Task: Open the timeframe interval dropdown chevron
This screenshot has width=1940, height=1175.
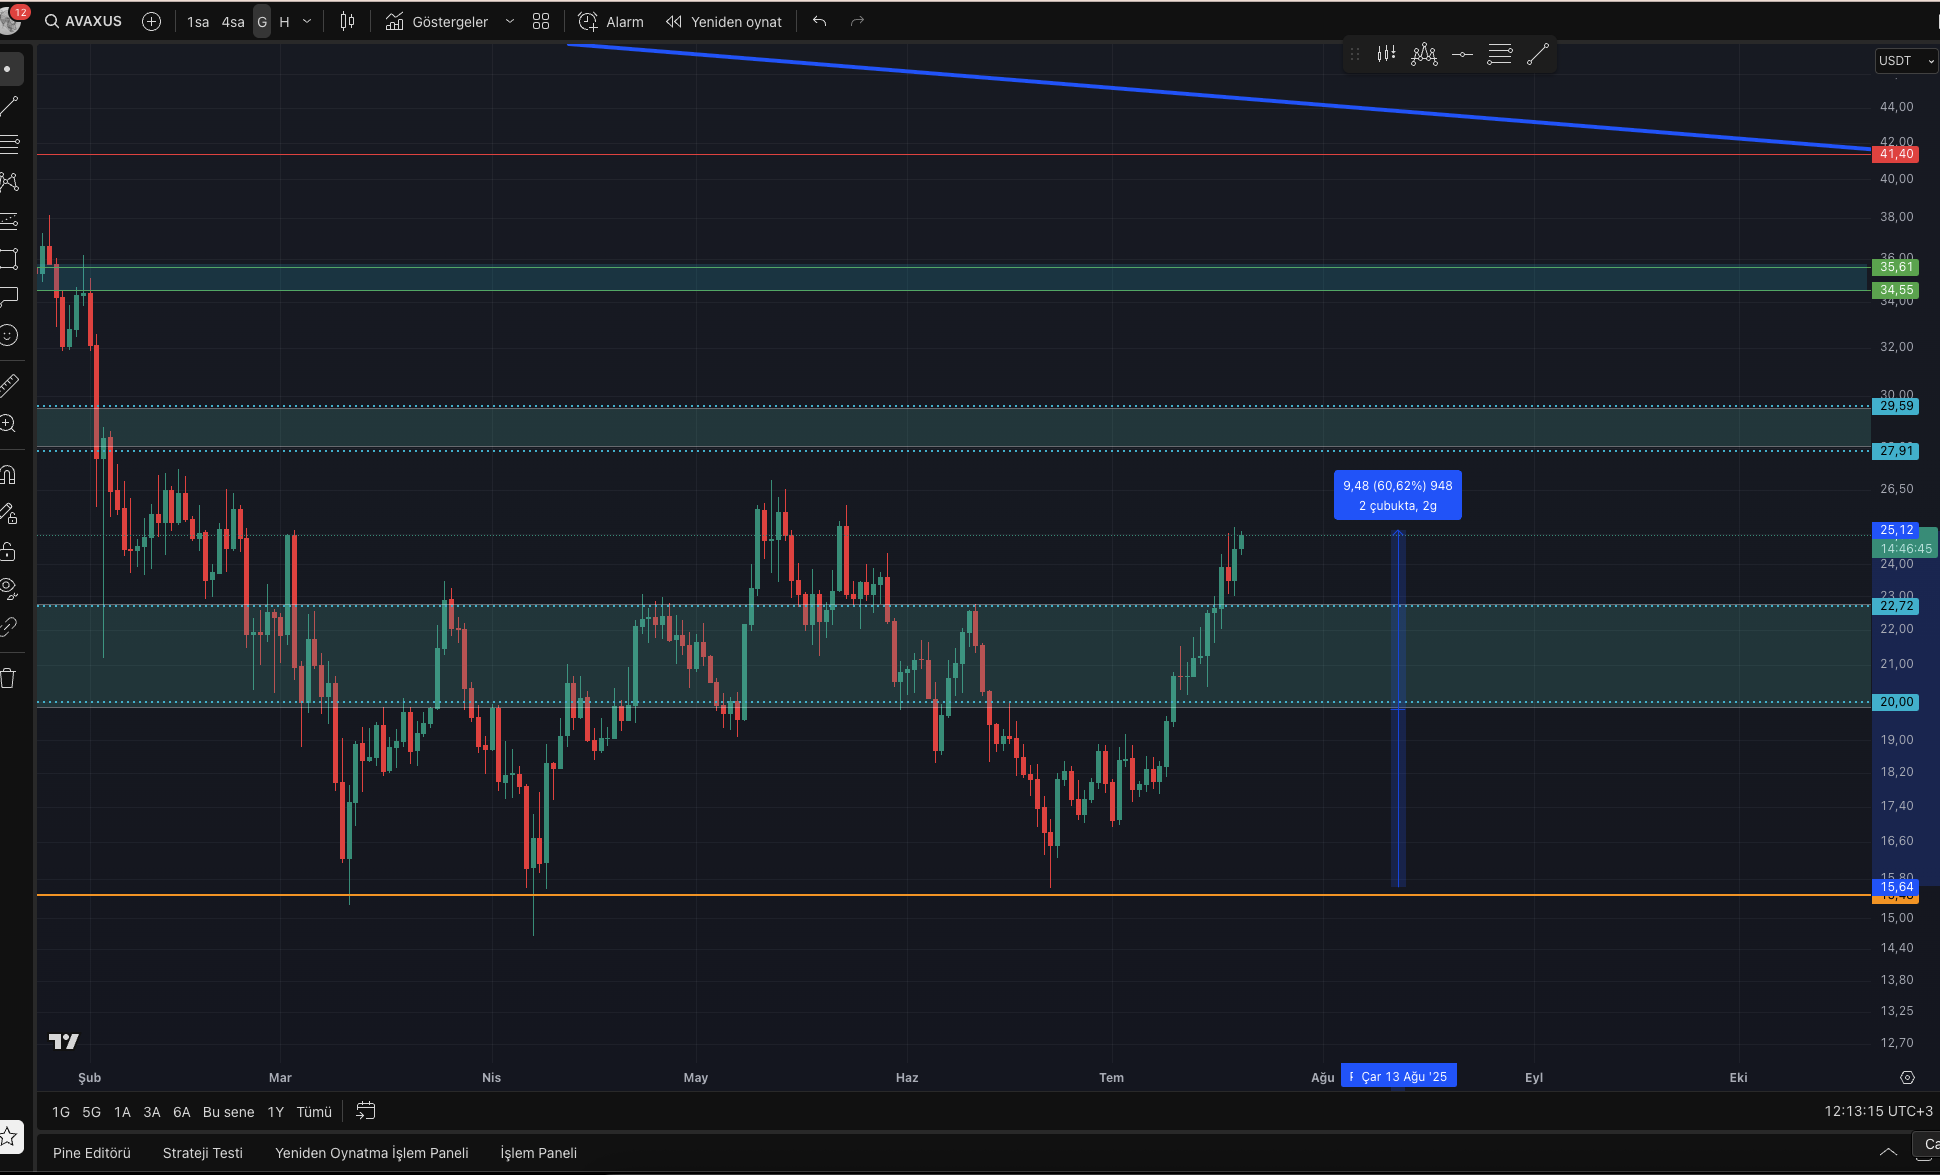Action: pos(307,22)
